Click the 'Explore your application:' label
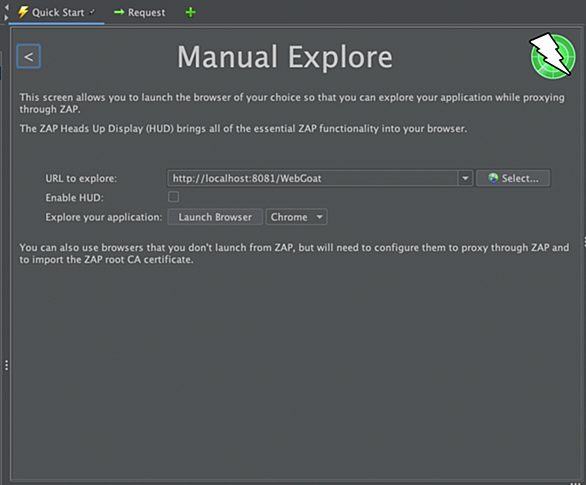The image size is (586, 485). click(x=104, y=217)
